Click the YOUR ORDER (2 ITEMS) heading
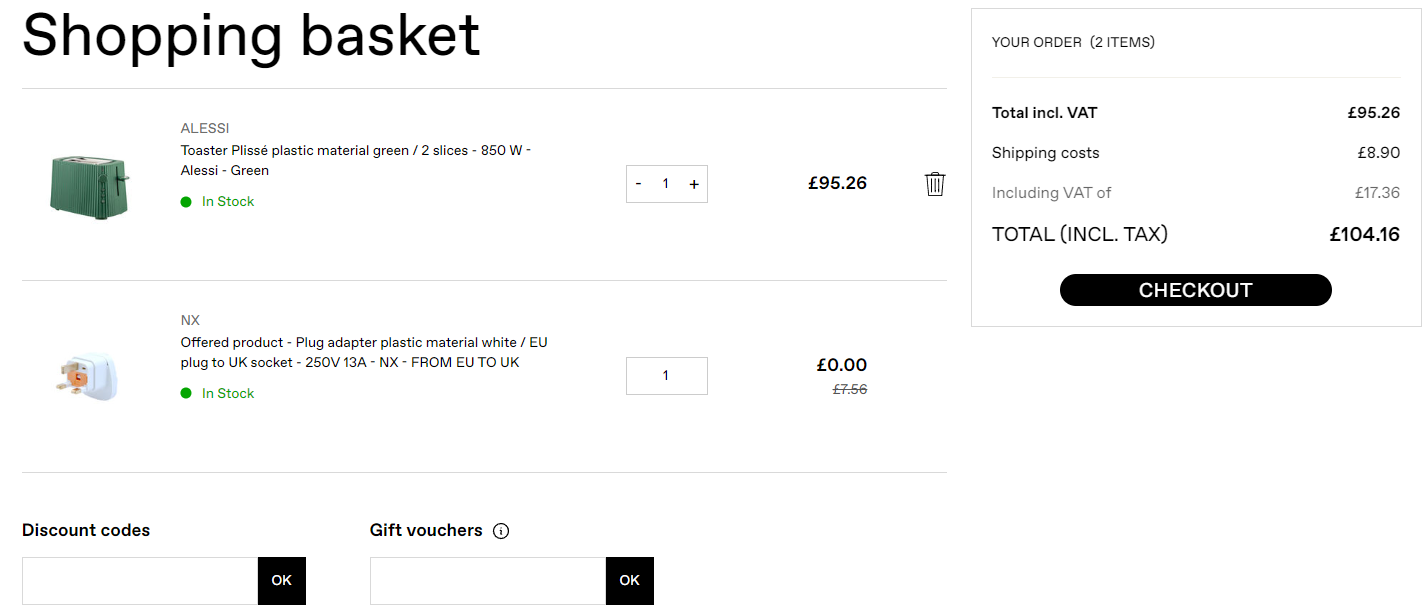The width and height of the screenshot is (1428, 616). point(1073,42)
